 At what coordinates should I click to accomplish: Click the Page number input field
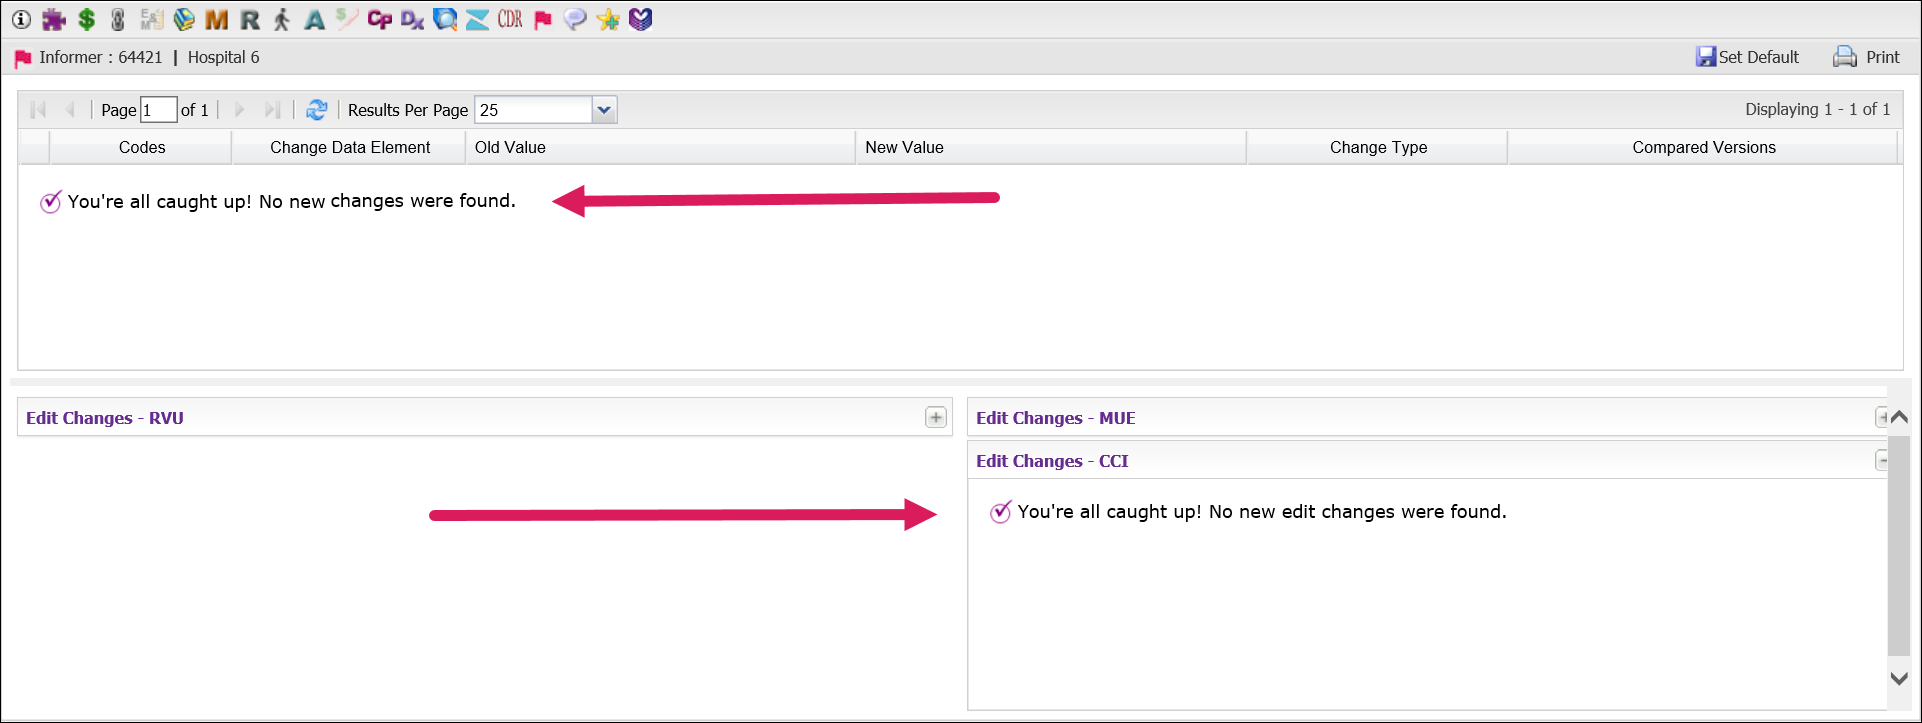(158, 110)
